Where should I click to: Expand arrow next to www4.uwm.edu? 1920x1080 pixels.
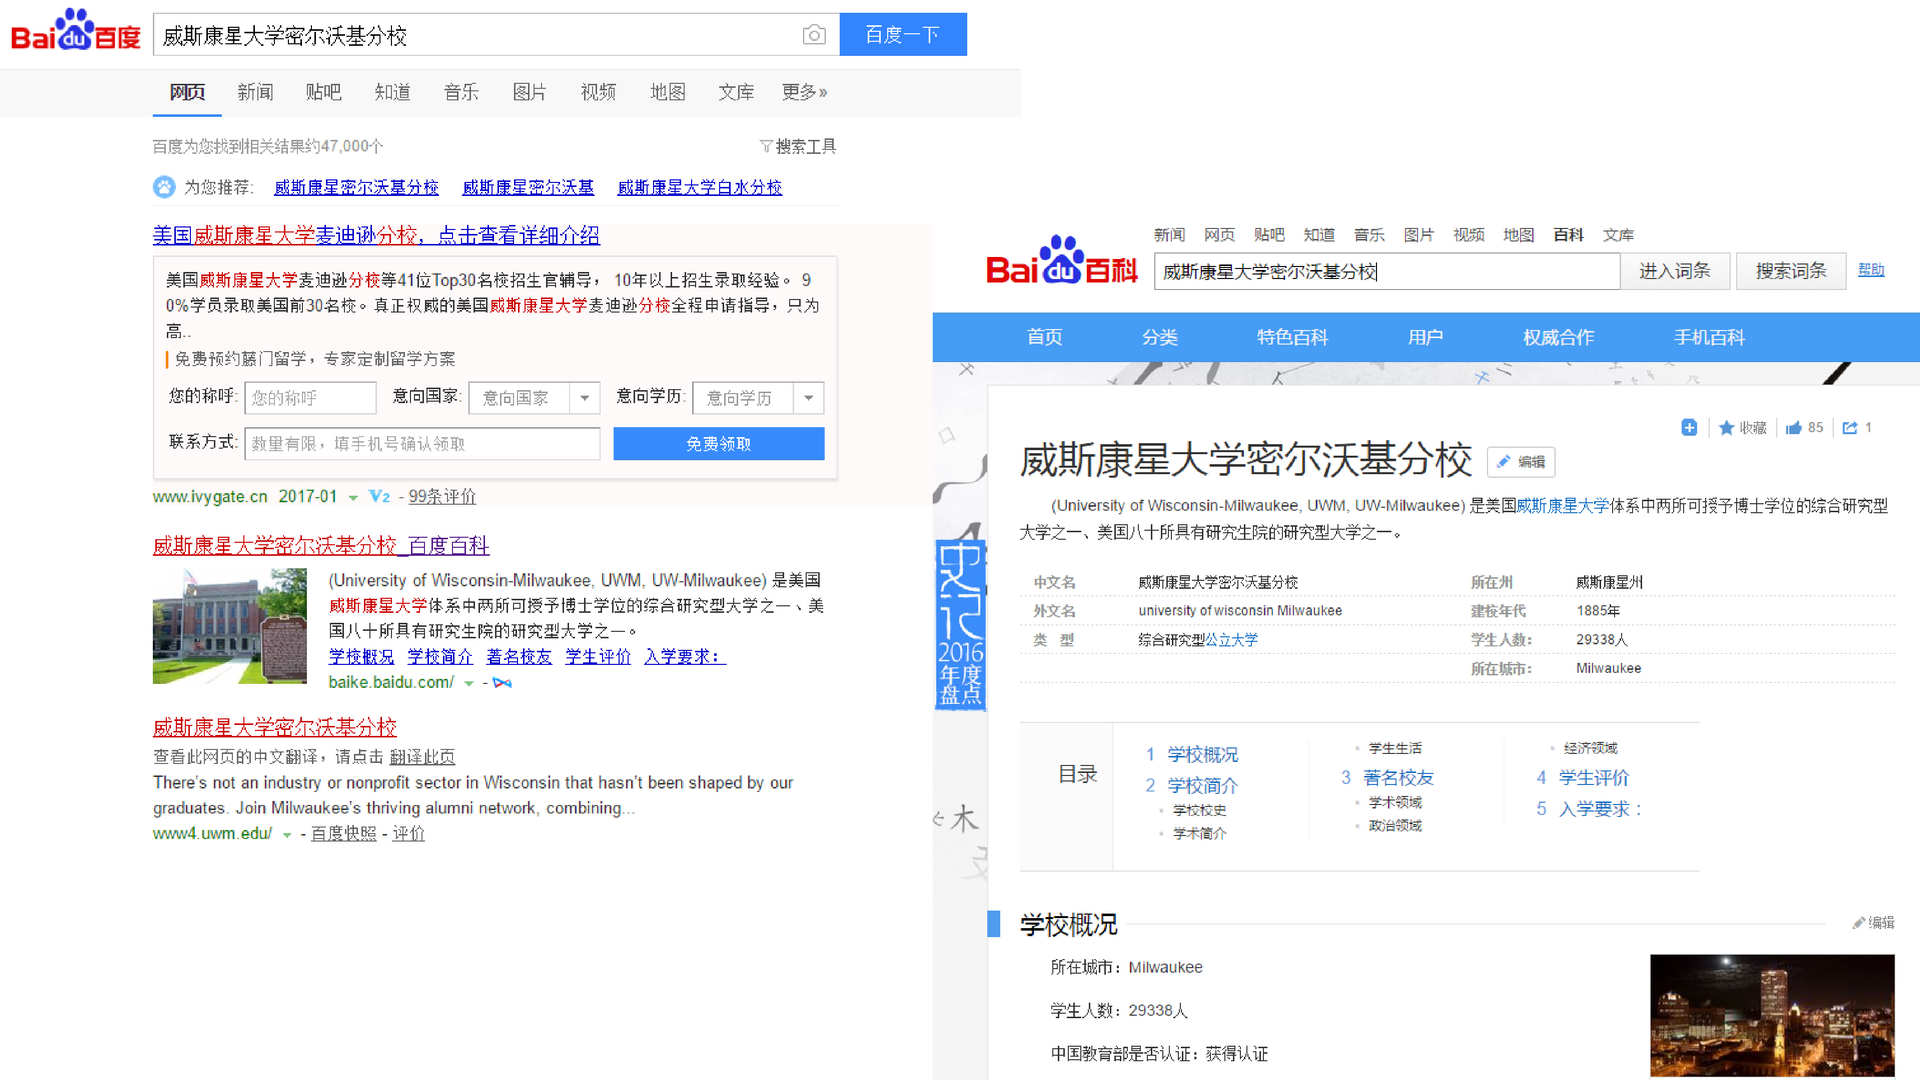point(287,835)
